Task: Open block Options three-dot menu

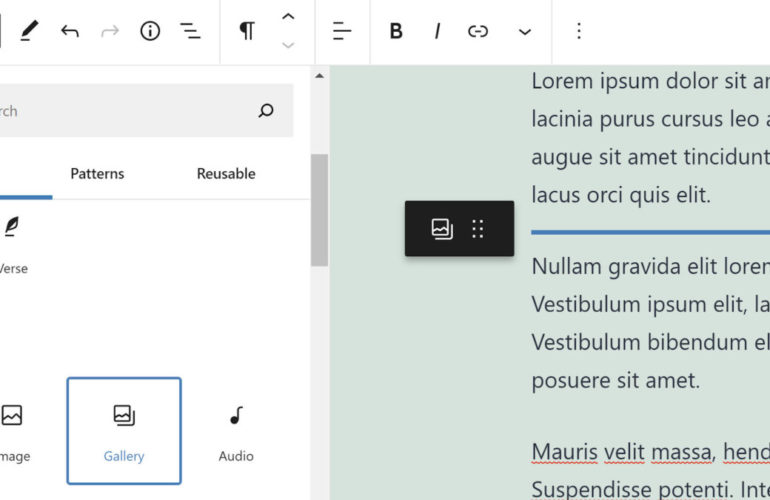Action: click(x=578, y=31)
